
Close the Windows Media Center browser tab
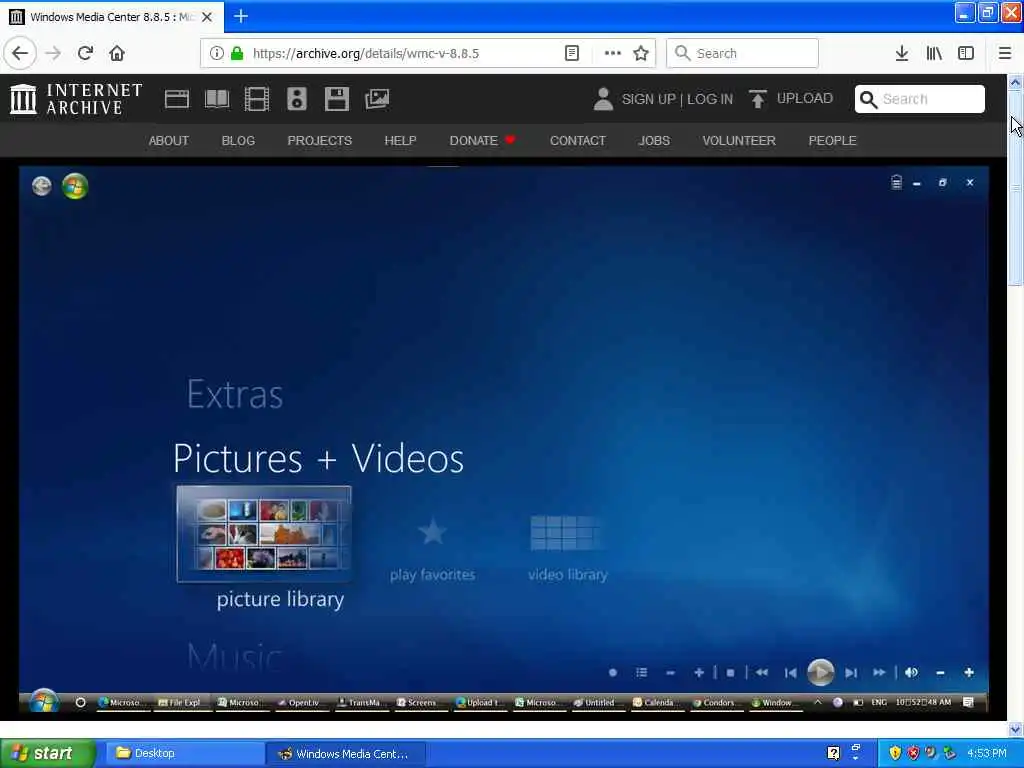pos(207,17)
